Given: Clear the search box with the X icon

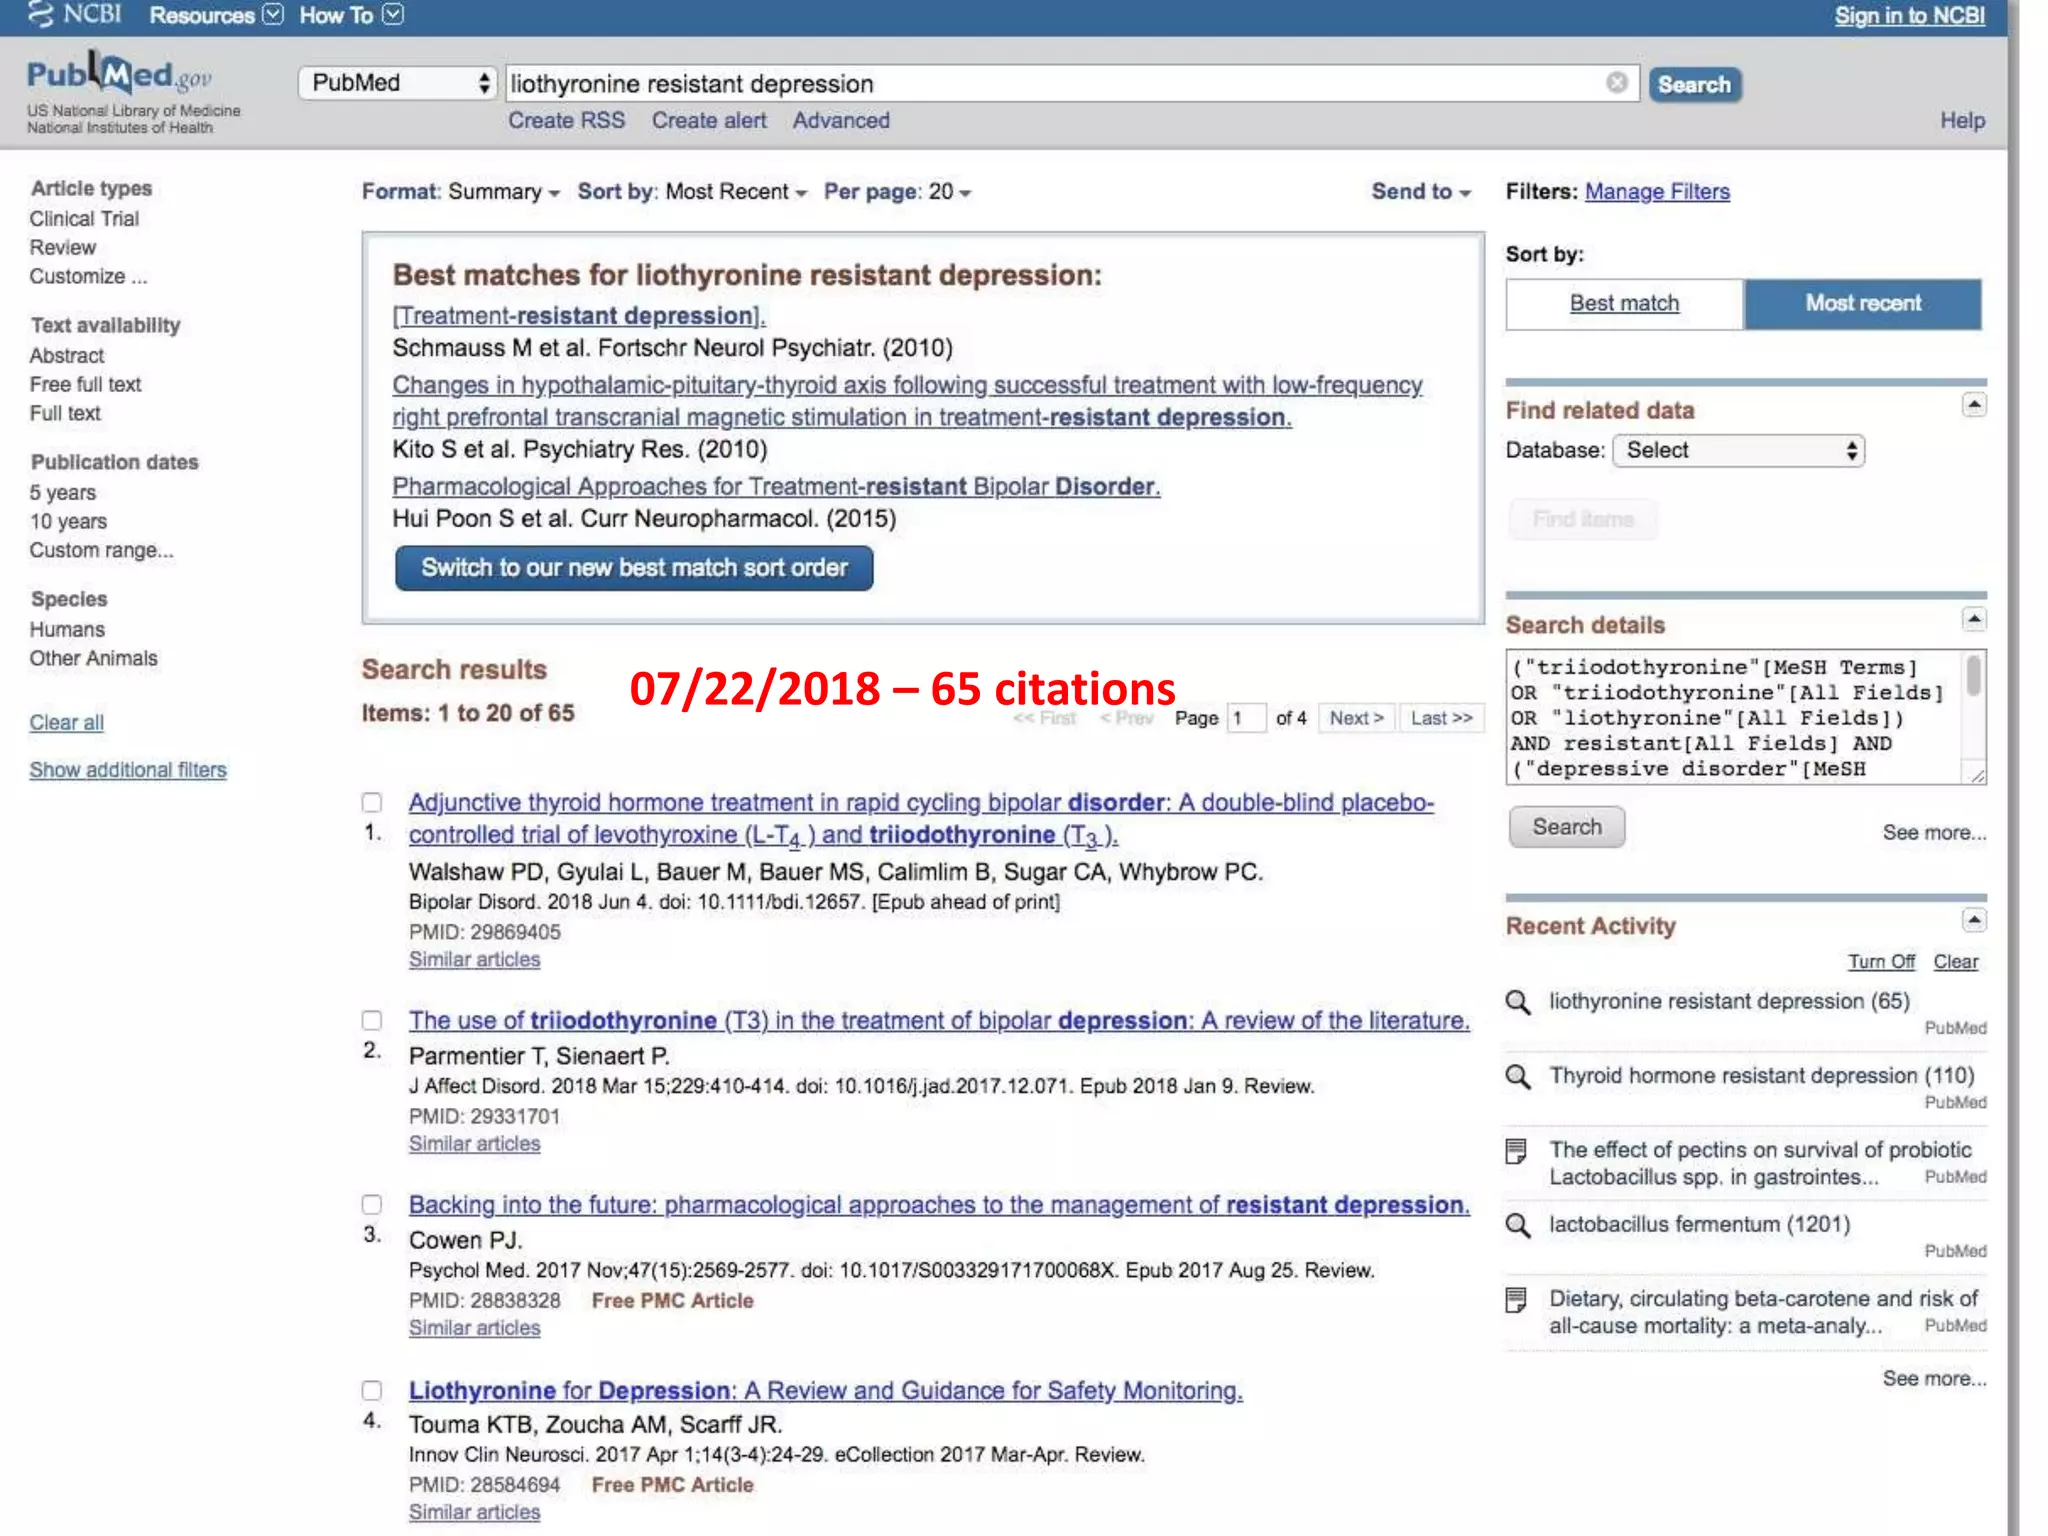Looking at the screenshot, I should pos(1616,83).
